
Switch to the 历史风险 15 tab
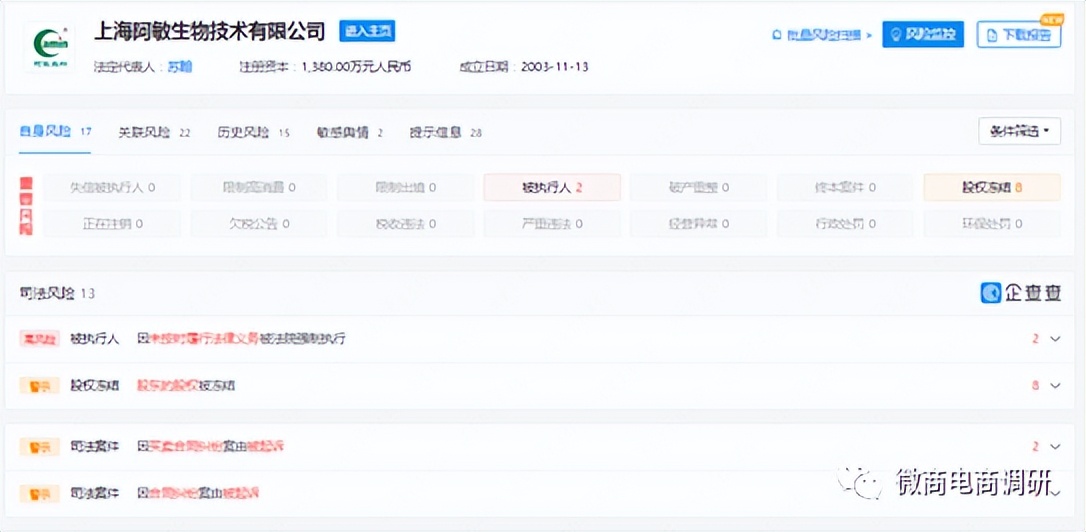click(253, 132)
